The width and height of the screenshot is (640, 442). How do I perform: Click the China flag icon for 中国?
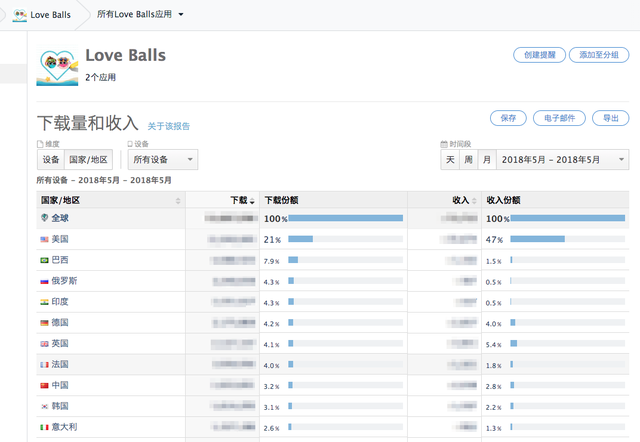[44, 385]
